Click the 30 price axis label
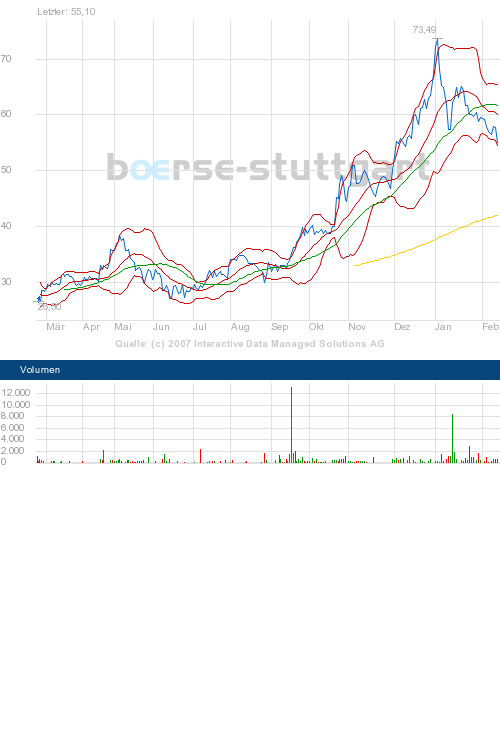The width and height of the screenshot is (500, 735). [6, 281]
